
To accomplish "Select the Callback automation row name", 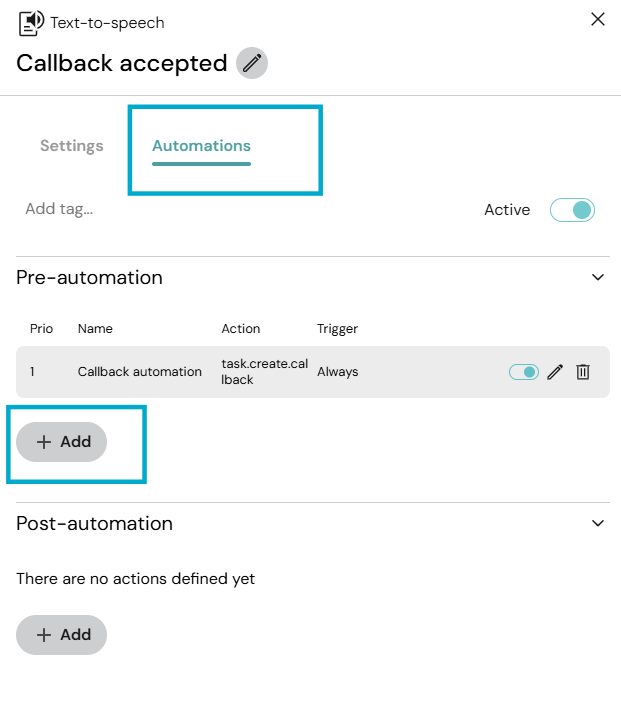I will [x=140, y=372].
